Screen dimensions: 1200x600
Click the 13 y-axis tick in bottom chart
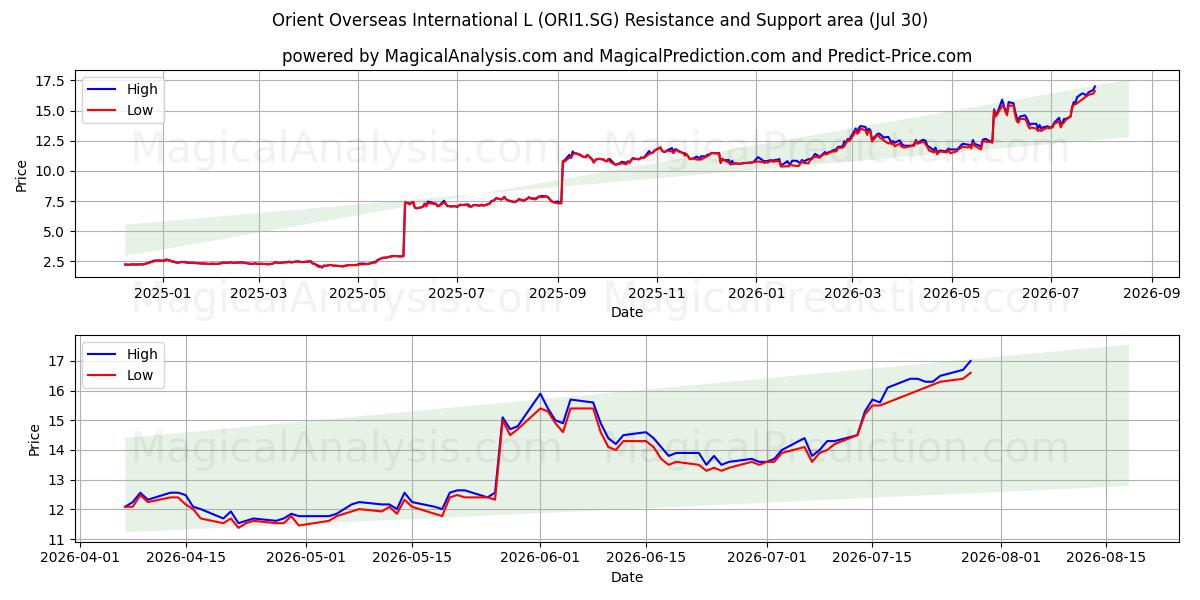click(x=59, y=480)
